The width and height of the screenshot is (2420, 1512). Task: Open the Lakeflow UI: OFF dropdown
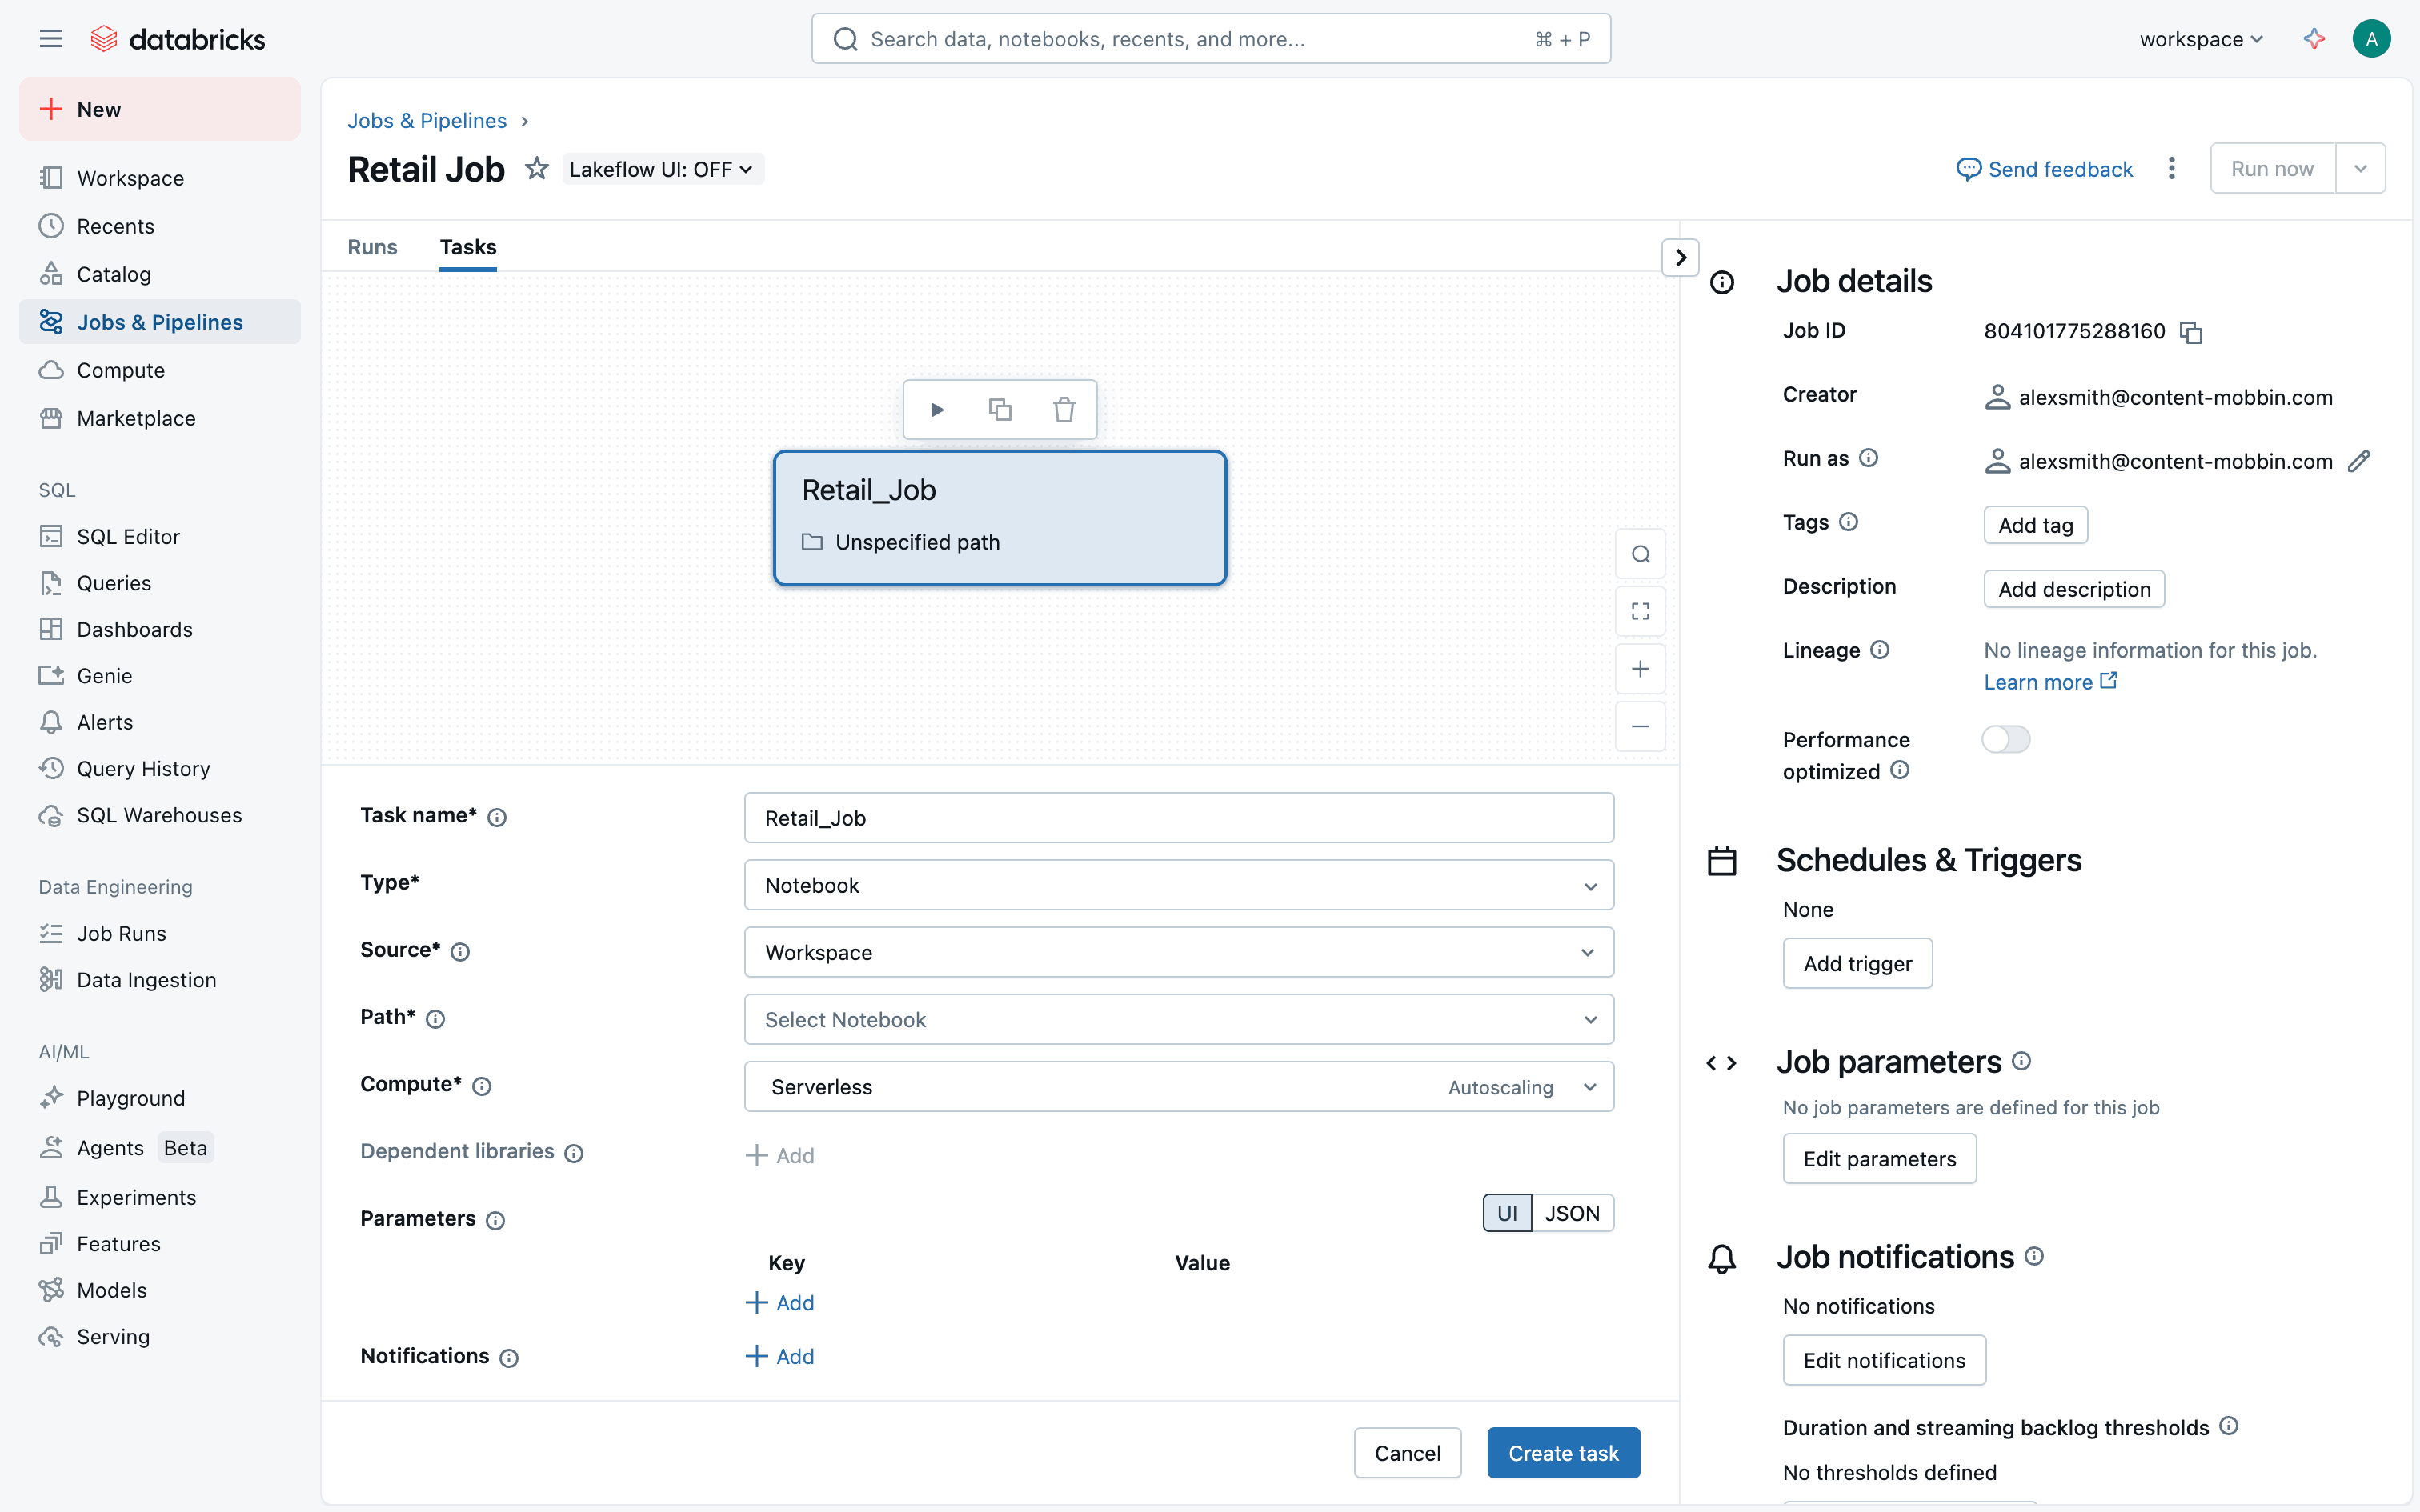(x=661, y=169)
